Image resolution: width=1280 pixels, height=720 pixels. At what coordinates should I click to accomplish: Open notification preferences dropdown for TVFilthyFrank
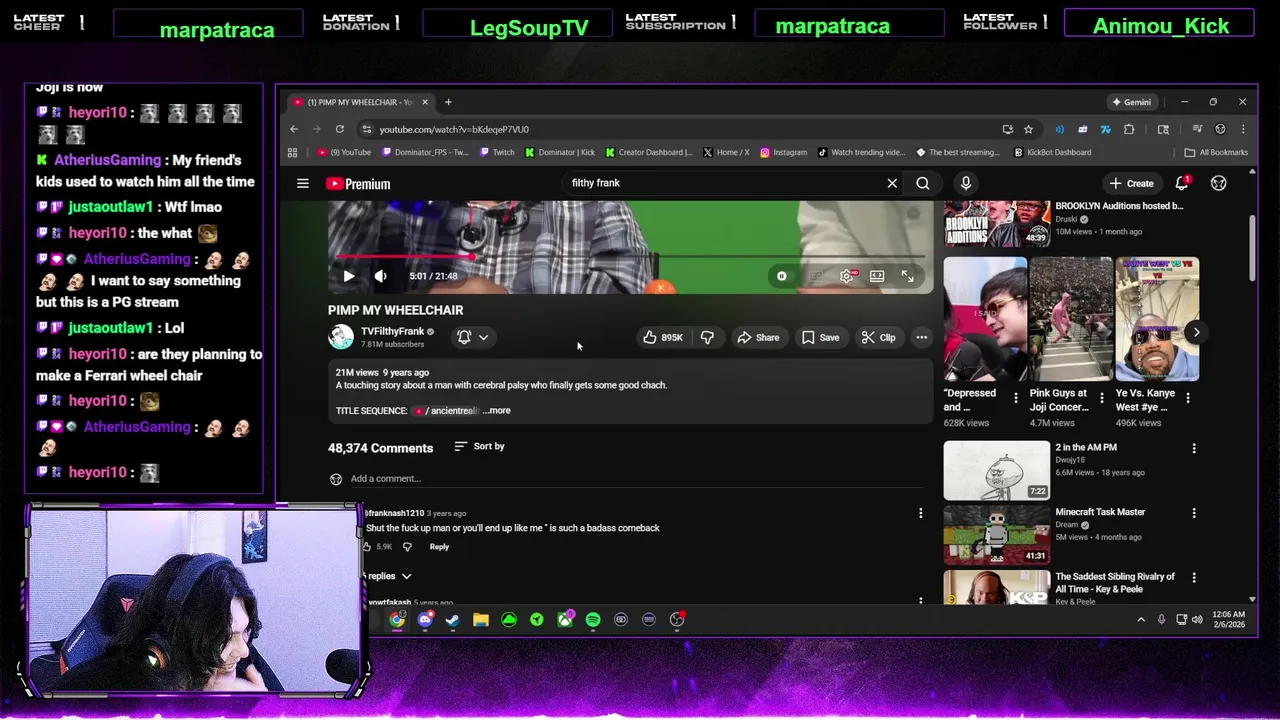pyautogui.click(x=473, y=337)
